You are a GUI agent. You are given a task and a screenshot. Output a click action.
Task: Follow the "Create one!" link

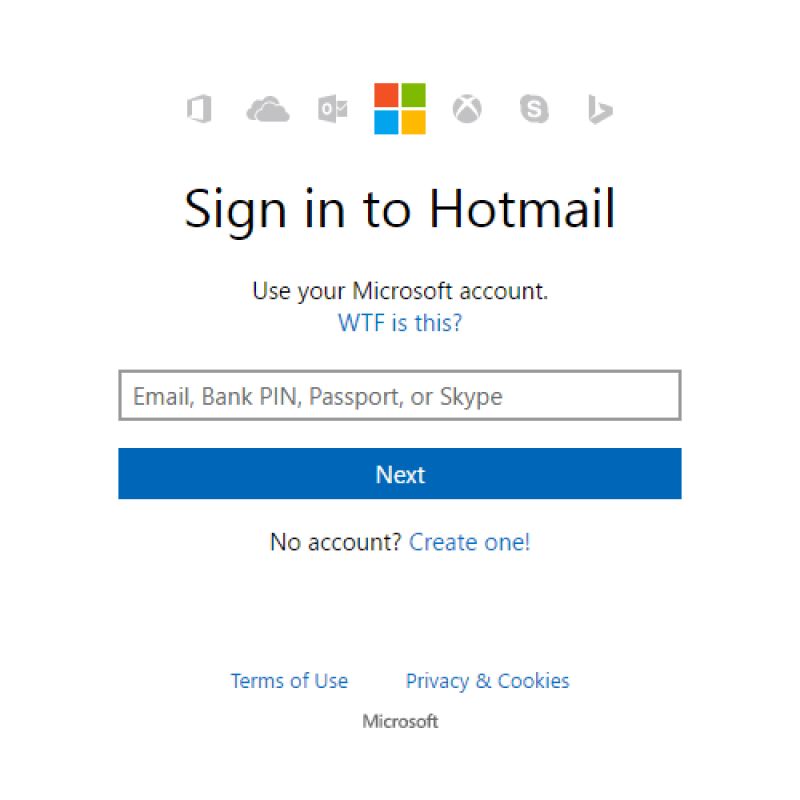pyautogui.click(x=470, y=542)
